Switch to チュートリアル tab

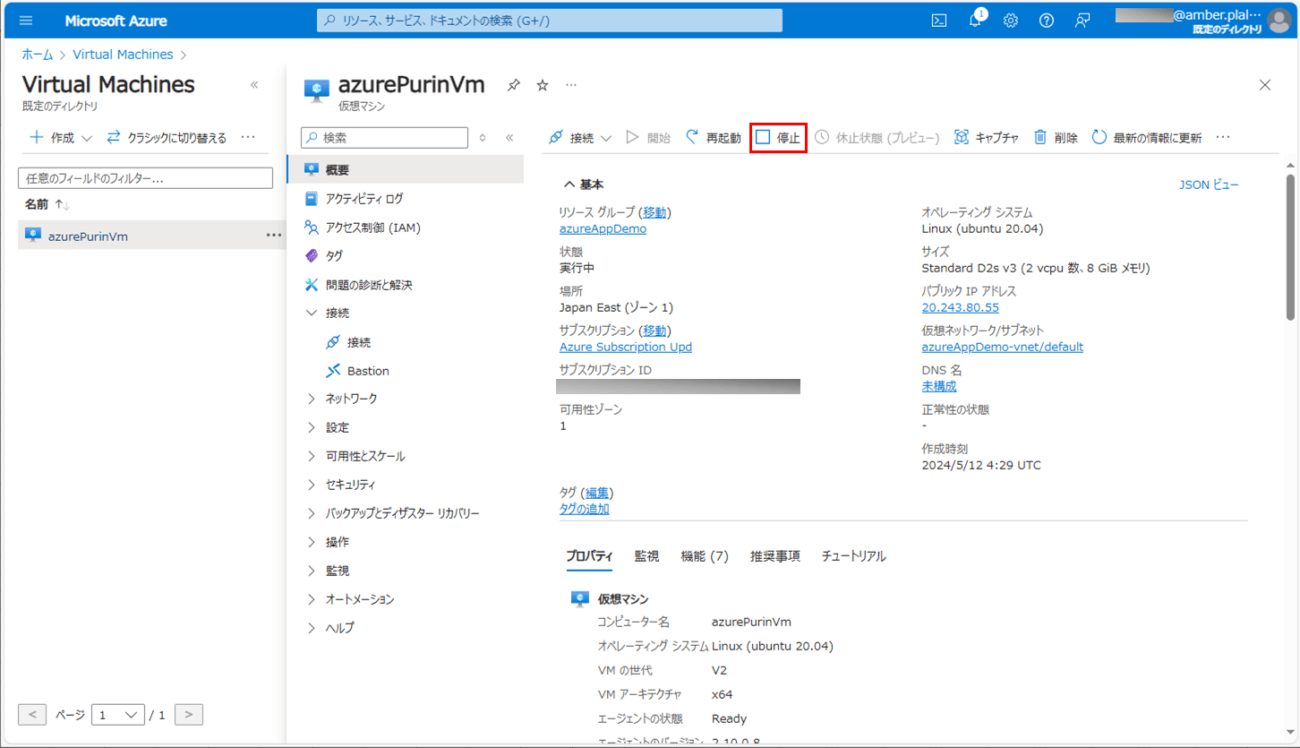[853, 557]
